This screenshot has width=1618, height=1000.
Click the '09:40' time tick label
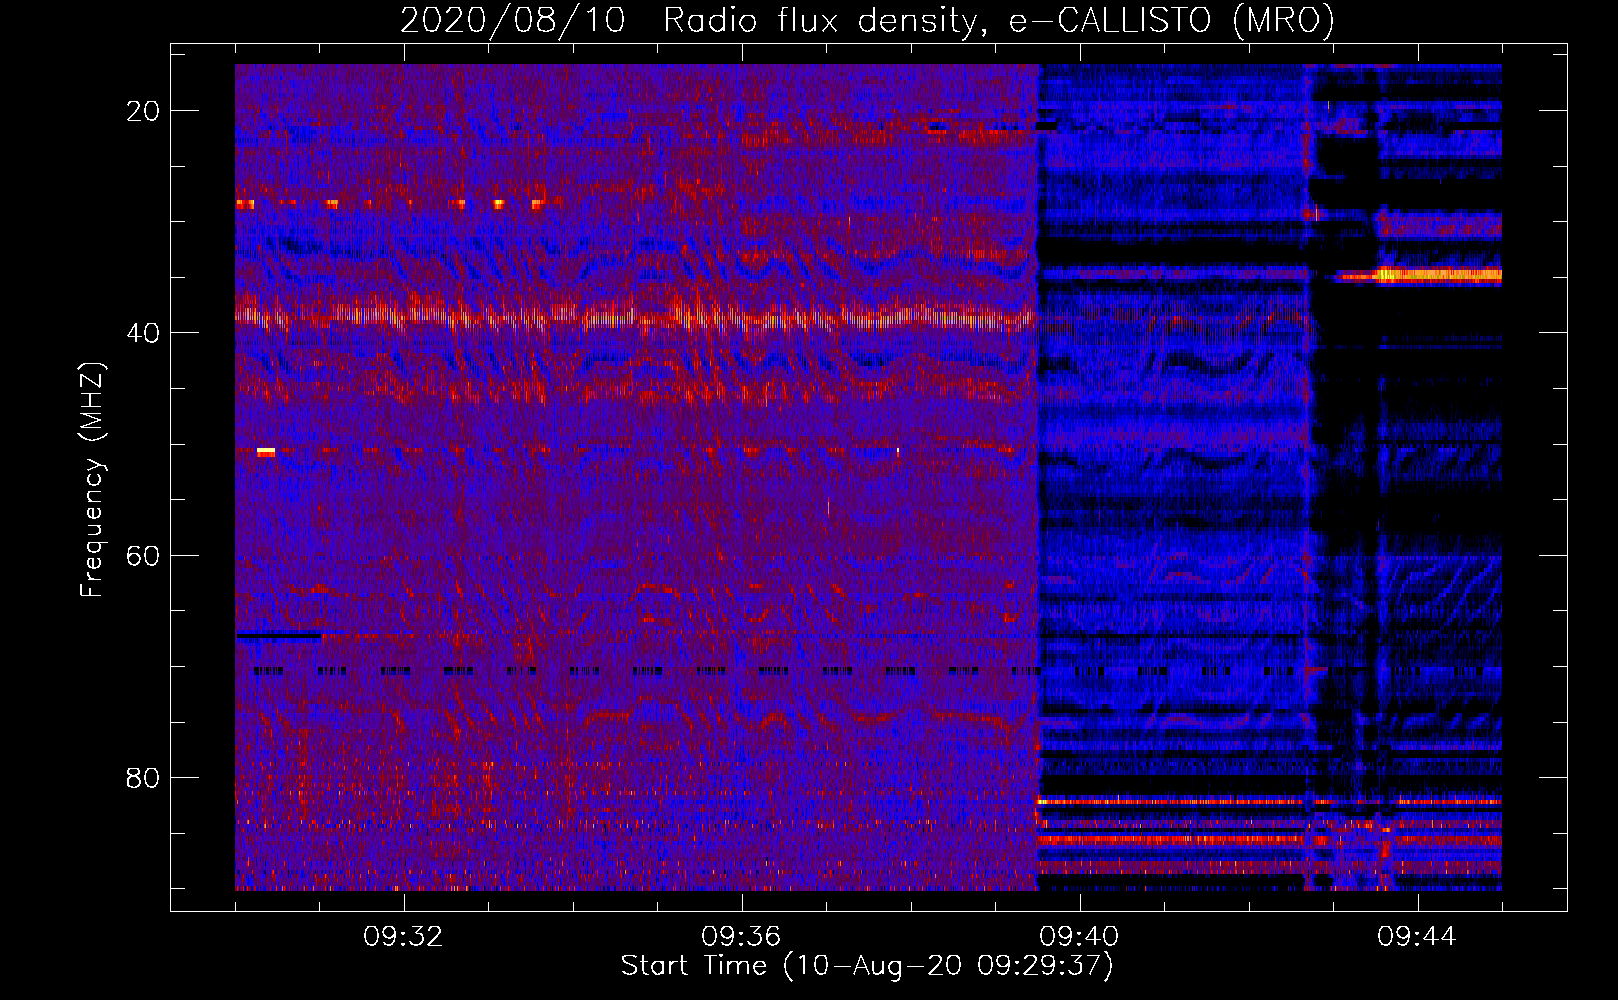[x=1079, y=937]
